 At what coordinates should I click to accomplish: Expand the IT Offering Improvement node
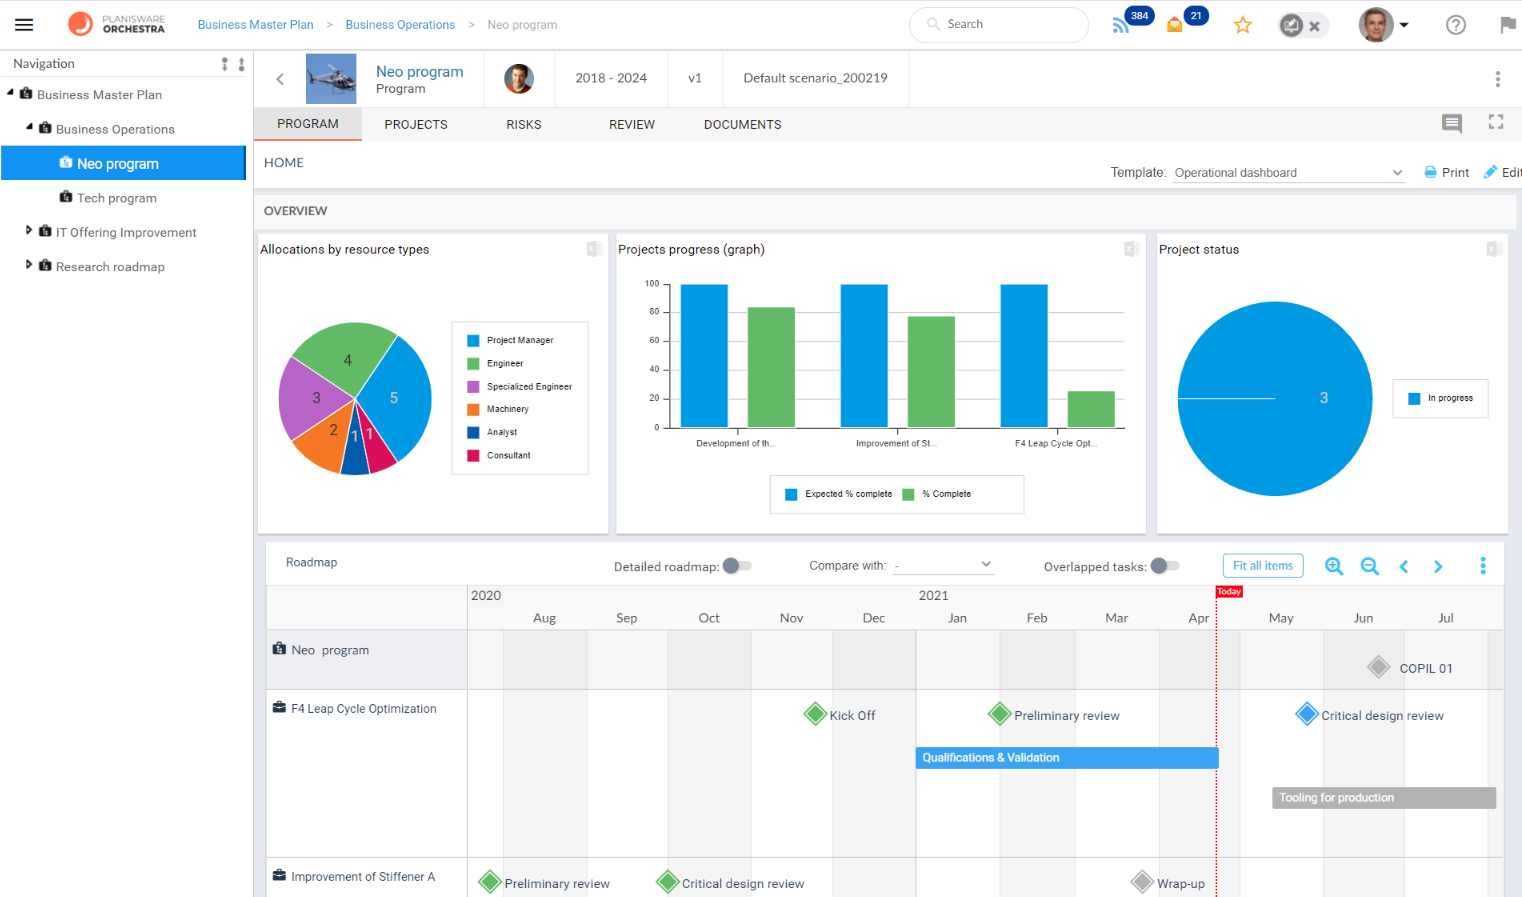(x=29, y=231)
